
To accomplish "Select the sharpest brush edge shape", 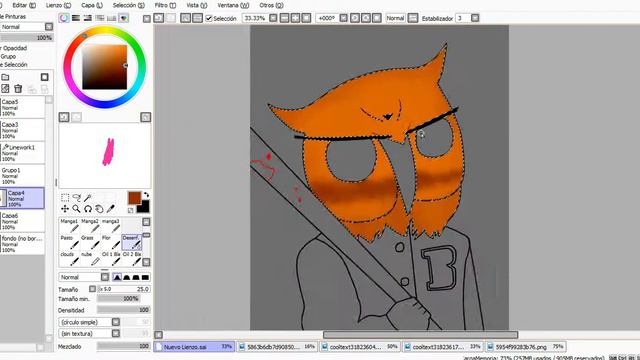I will pos(117,277).
